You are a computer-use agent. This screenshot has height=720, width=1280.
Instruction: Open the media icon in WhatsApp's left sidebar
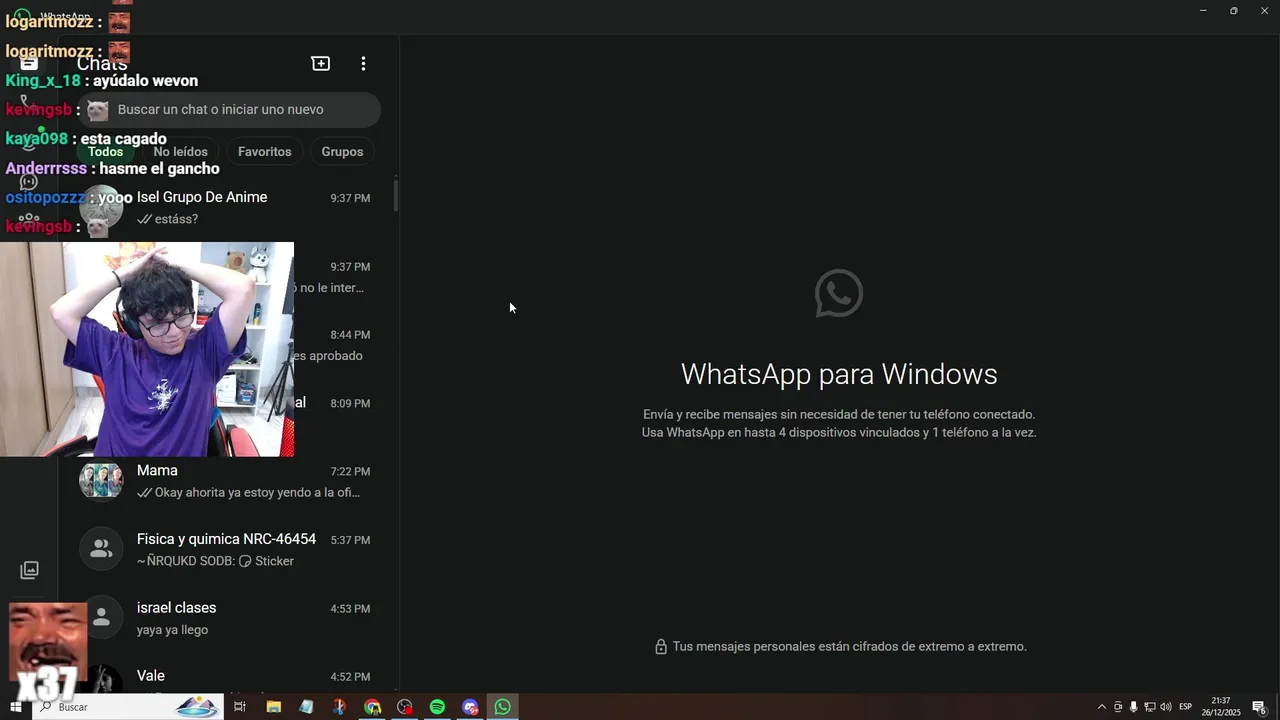coord(30,570)
